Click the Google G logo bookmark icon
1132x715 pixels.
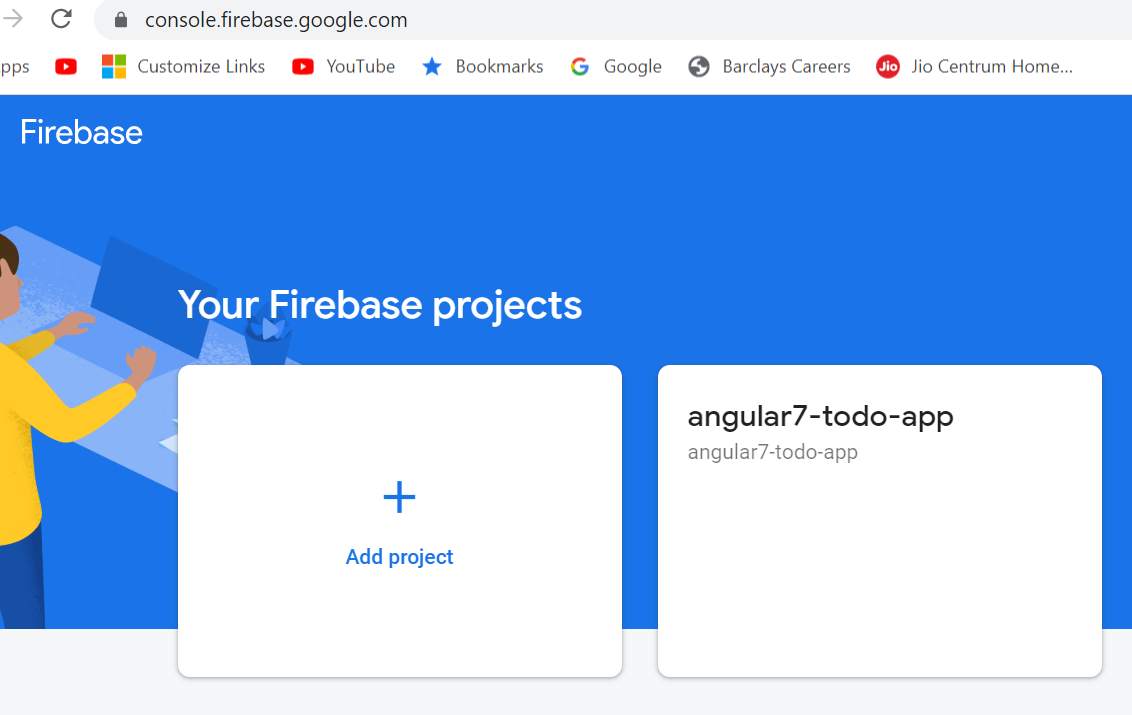pyautogui.click(x=580, y=67)
